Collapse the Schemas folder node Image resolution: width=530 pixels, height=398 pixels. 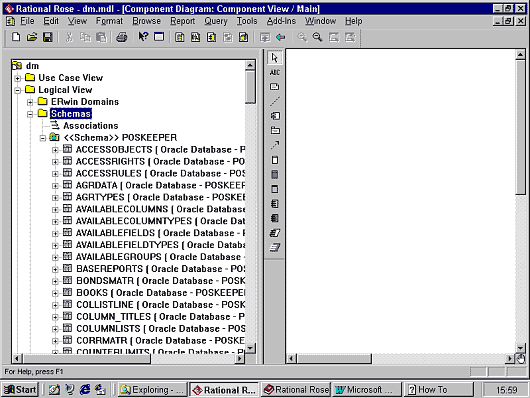coord(30,114)
